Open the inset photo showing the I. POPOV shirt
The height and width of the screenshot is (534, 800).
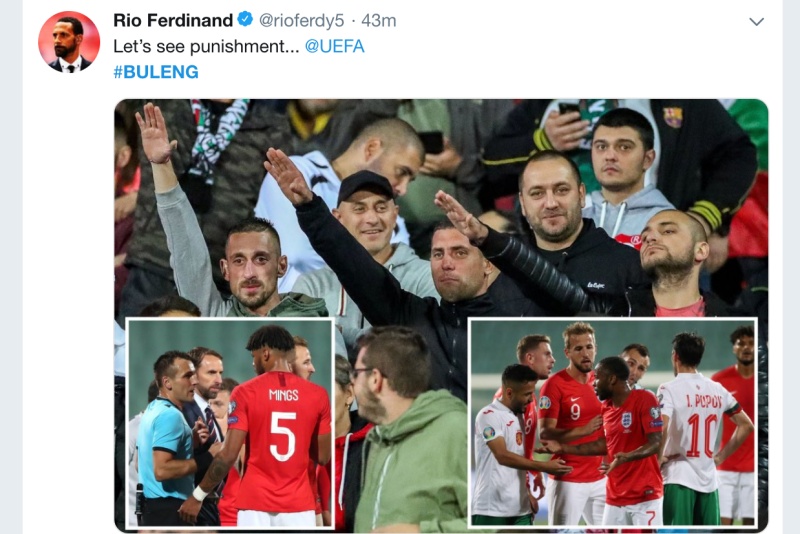click(x=613, y=422)
